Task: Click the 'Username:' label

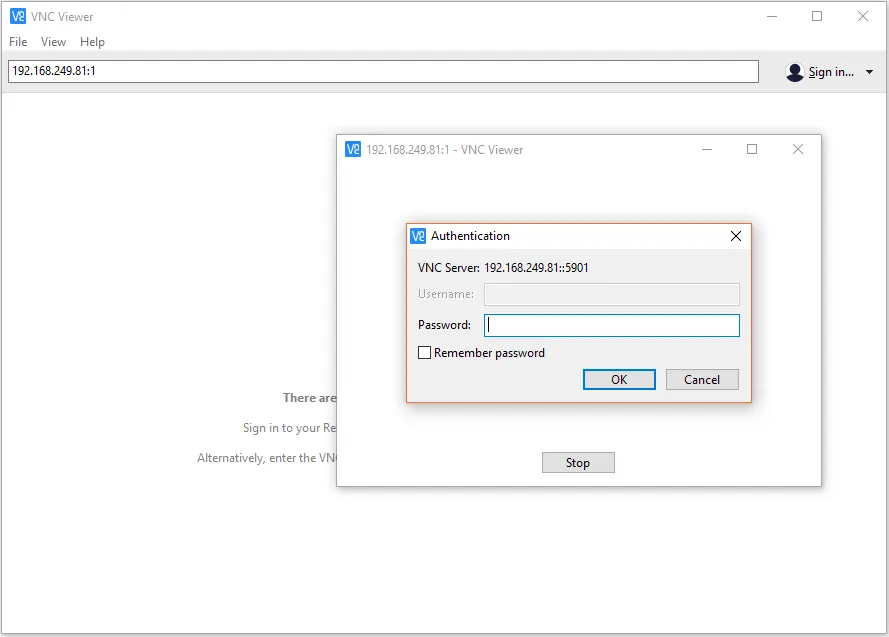Action: pyautogui.click(x=446, y=294)
